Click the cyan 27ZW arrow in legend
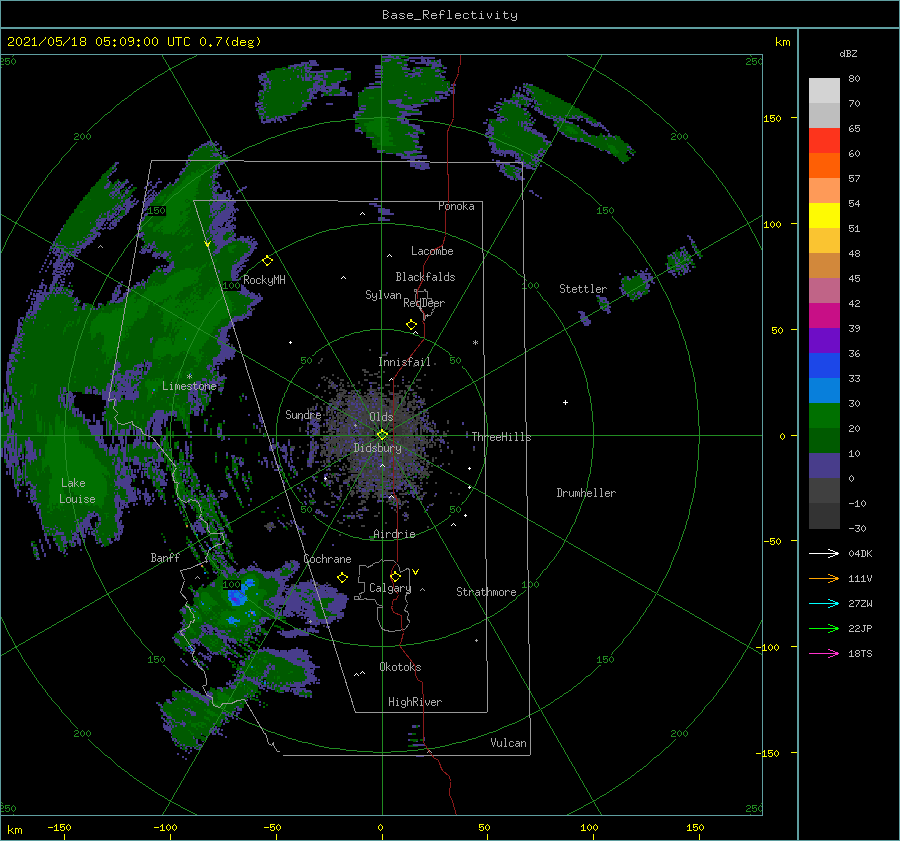The height and width of the screenshot is (841, 900). (x=824, y=603)
